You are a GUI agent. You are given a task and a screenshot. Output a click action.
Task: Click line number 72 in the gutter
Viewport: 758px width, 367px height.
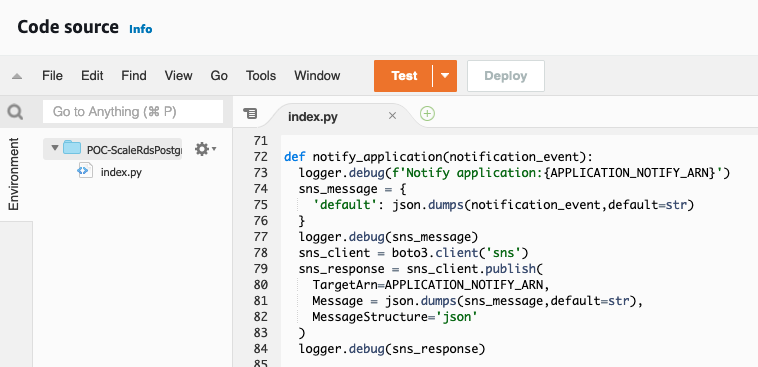click(261, 157)
